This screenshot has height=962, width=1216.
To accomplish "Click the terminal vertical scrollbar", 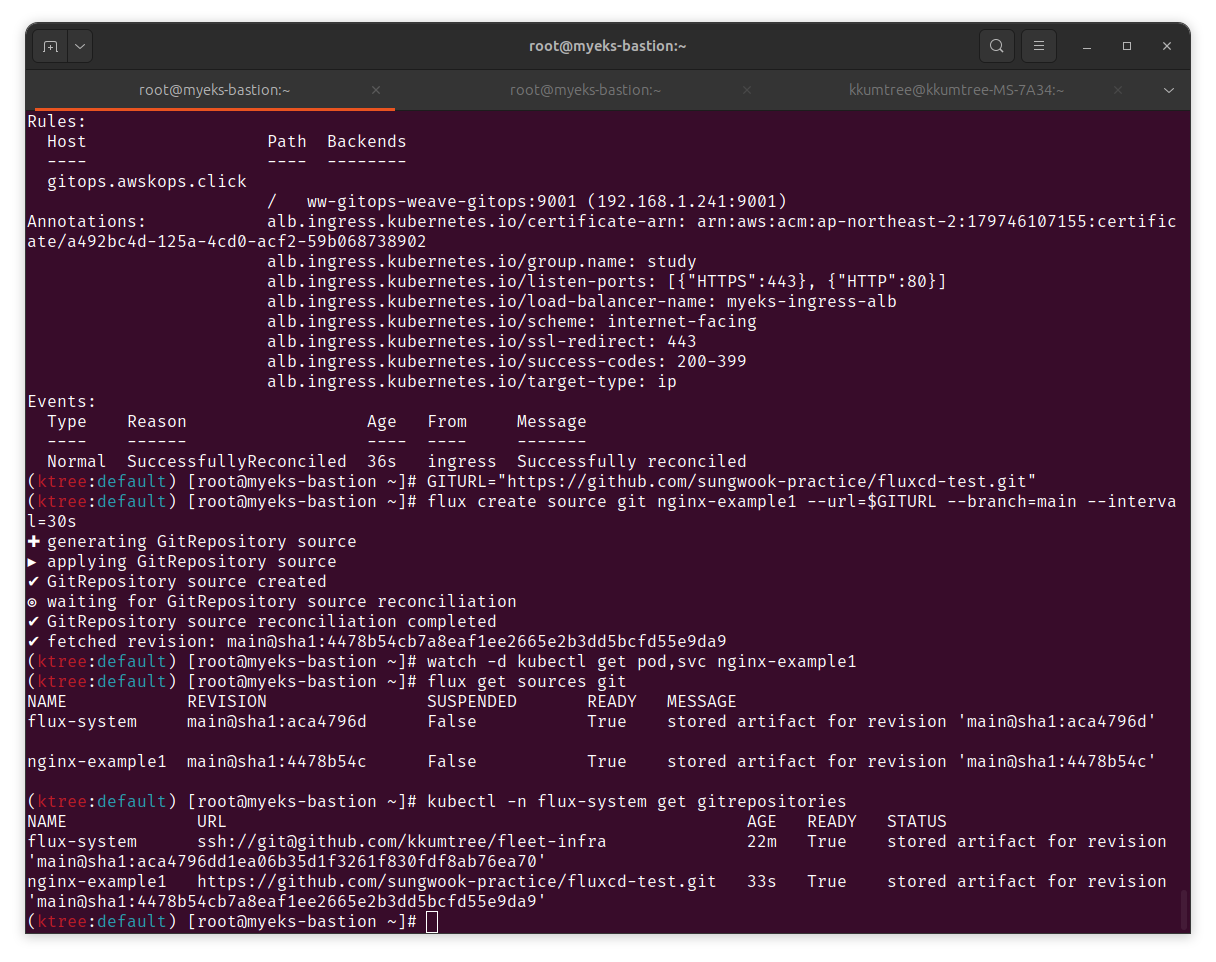I will tap(1184, 910).
